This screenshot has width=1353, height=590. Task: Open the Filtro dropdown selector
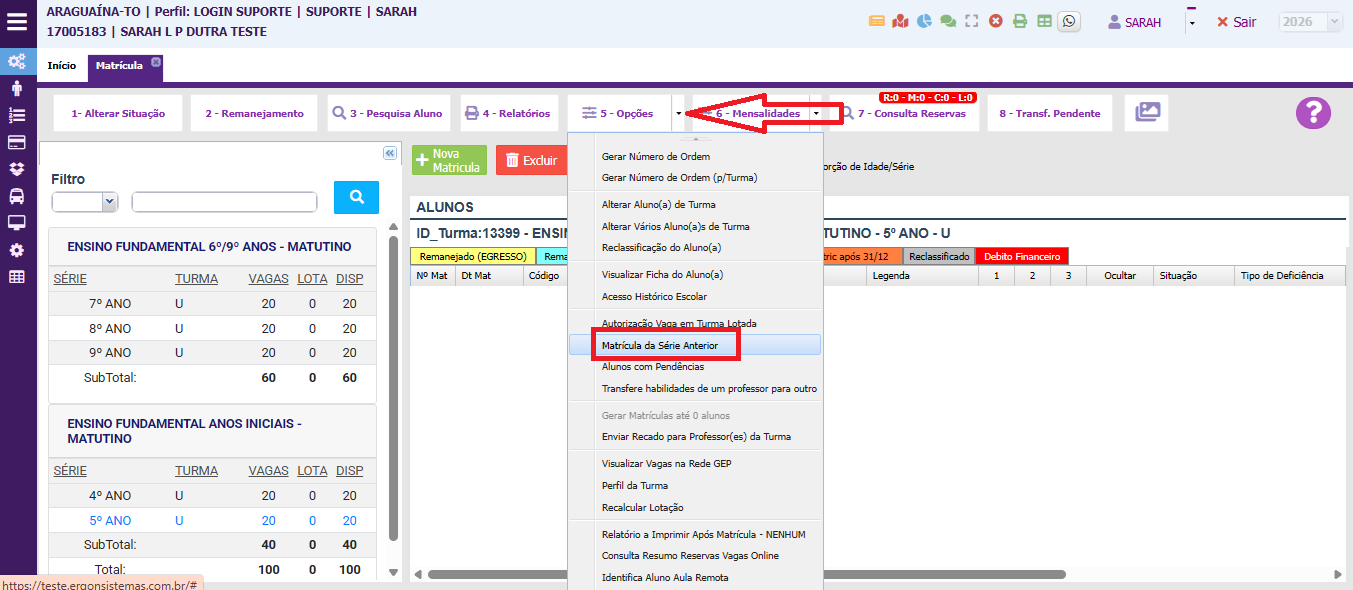tap(85, 202)
